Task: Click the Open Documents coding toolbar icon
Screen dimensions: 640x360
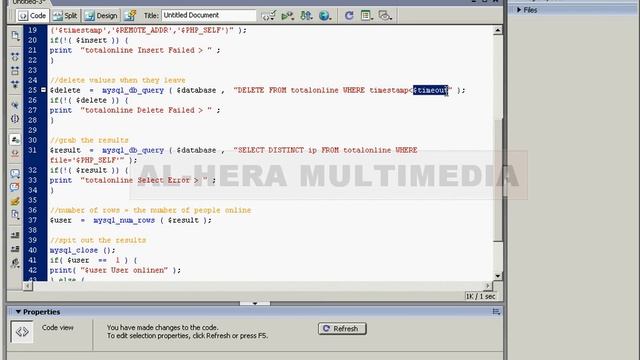Action: 15,36
